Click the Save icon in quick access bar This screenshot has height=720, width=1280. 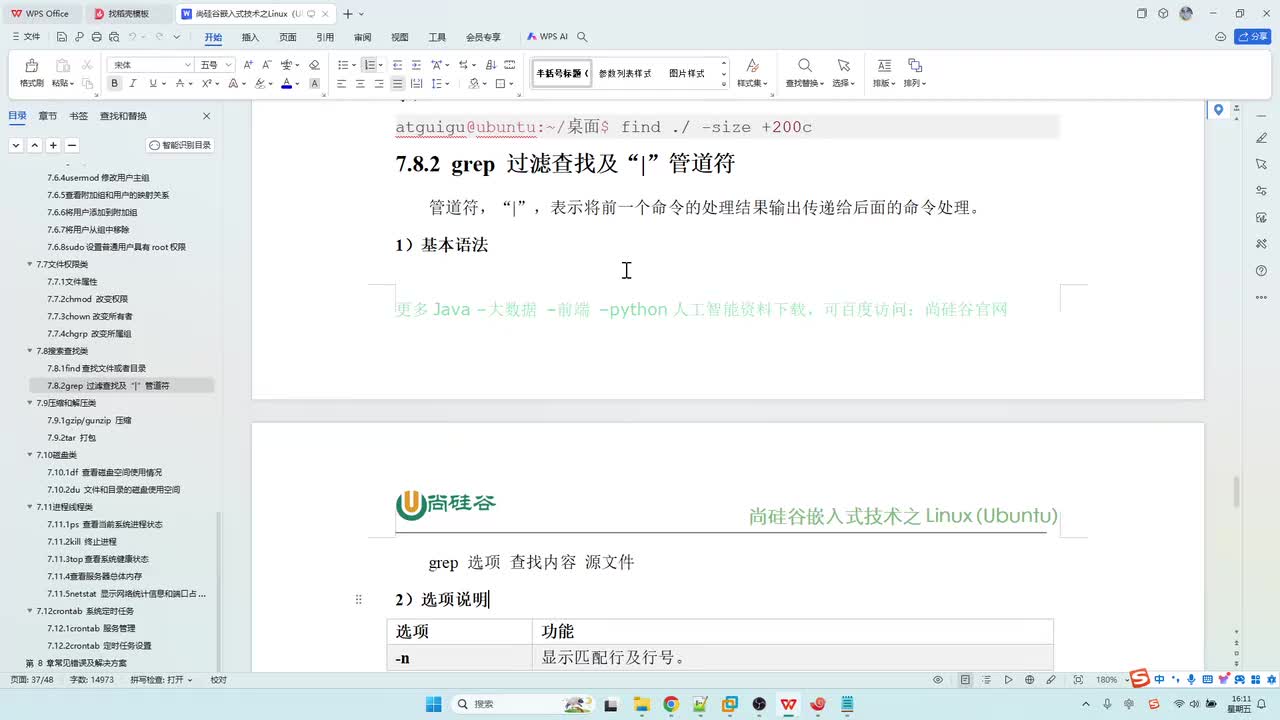point(62,37)
